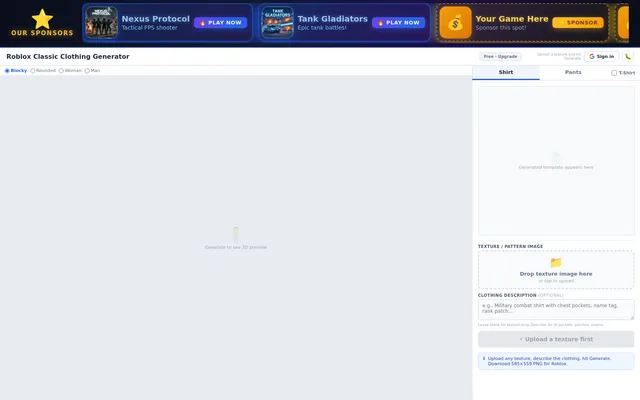Screen dimensions: 640x400
Task: Click Play Now for Tank Gladiators
Action: (x=398, y=22)
